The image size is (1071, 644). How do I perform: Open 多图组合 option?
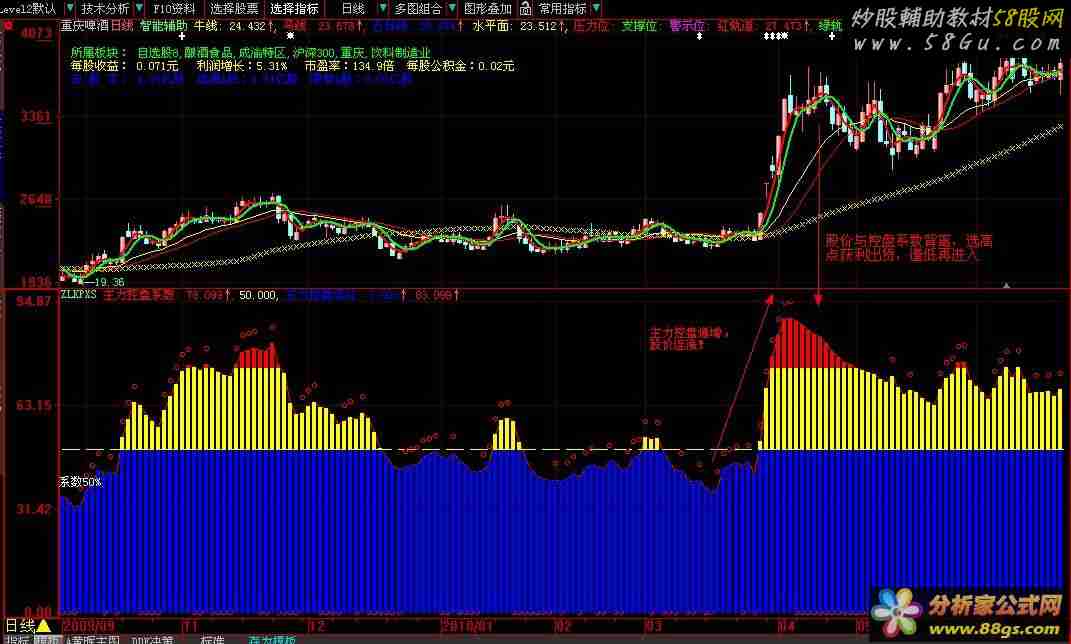pyautogui.click(x=417, y=8)
